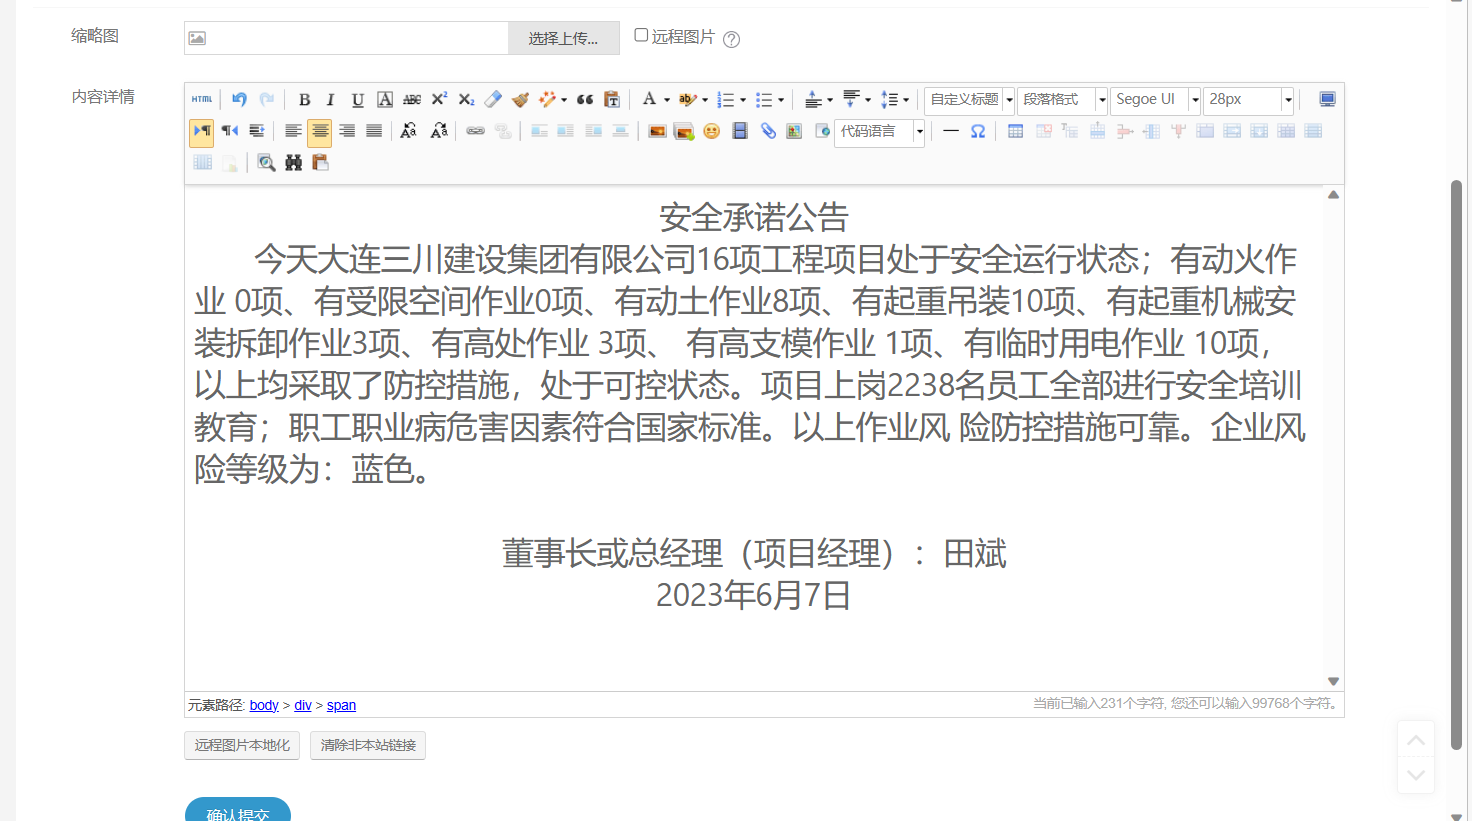
Task: Open the 段落格式 dropdown
Action: coord(1062,100)
